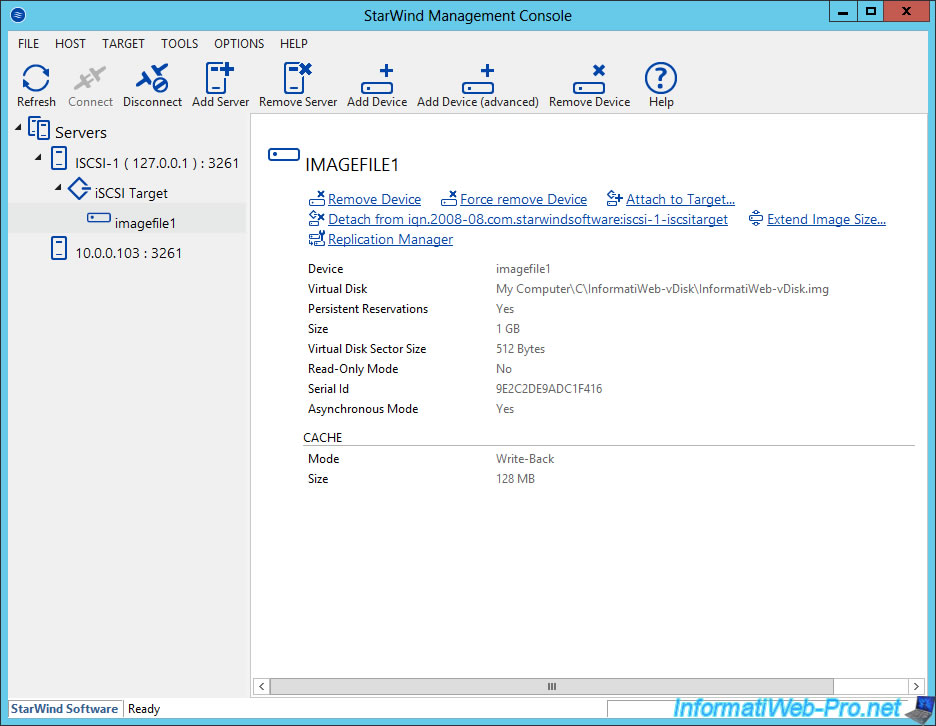
Task: Open the OPTIONS menu
Action: 239,43
